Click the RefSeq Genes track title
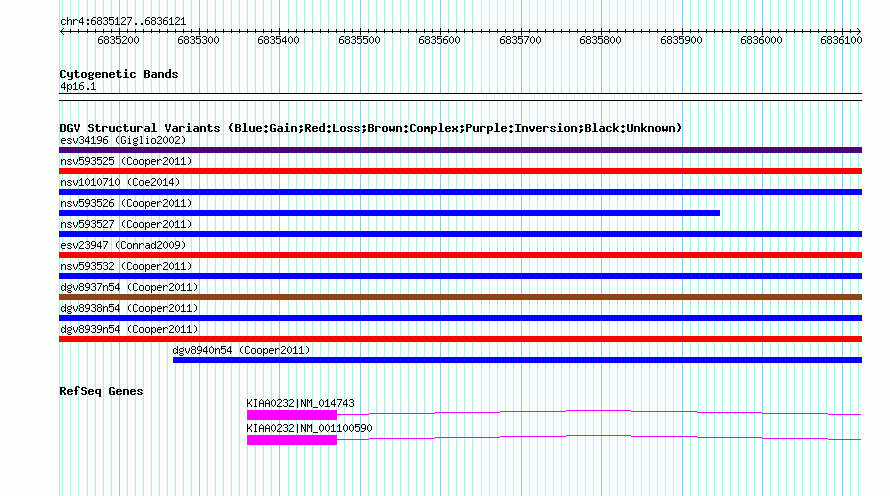Viewport: 890px width, 496px height. coord(101,391)
